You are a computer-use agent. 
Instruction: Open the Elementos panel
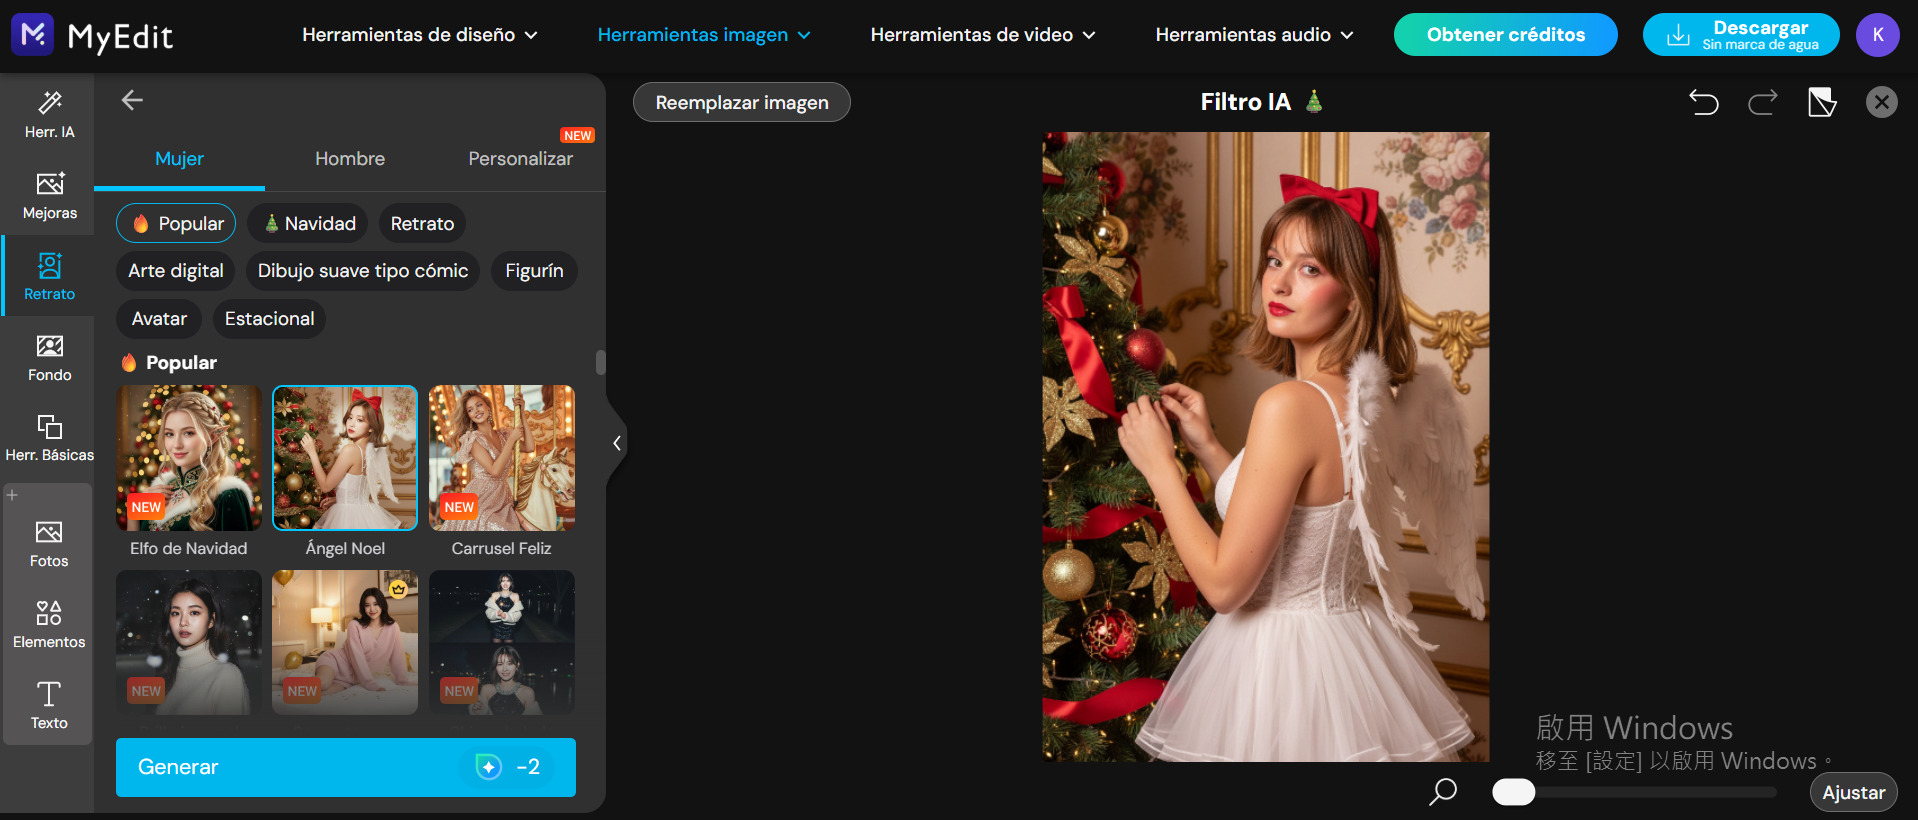(x=49, y=625)
